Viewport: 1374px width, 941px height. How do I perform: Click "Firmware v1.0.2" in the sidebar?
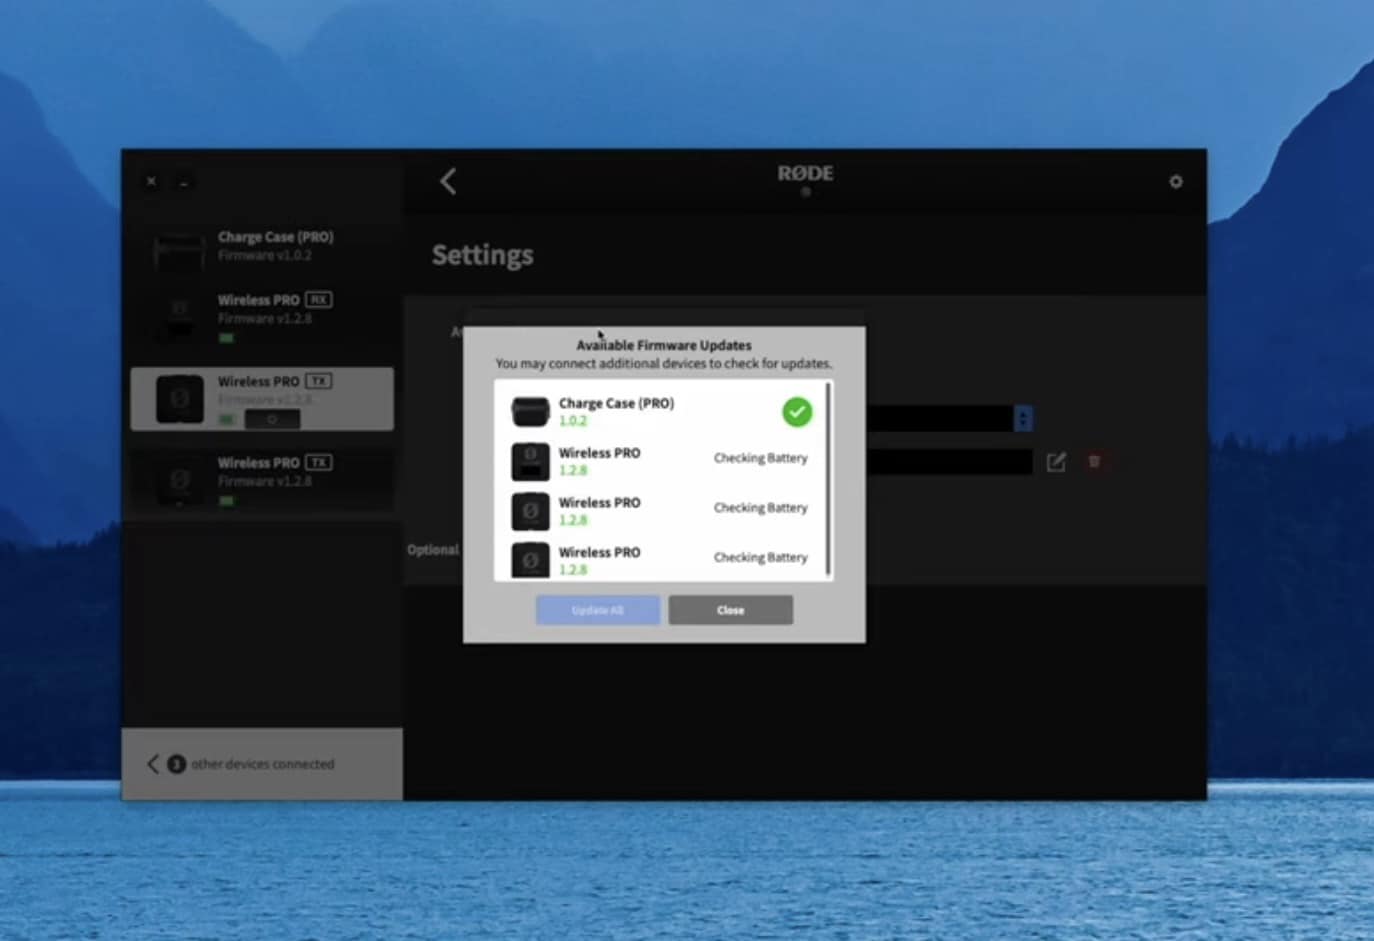pos(265,255)
